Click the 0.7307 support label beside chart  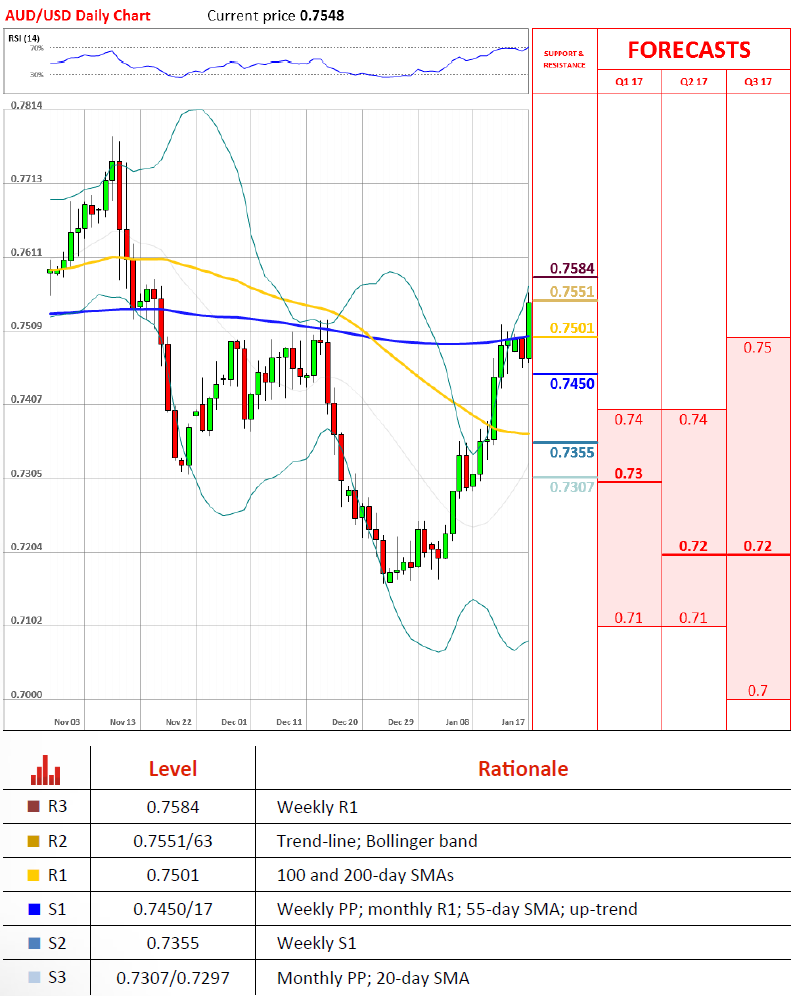572,487
